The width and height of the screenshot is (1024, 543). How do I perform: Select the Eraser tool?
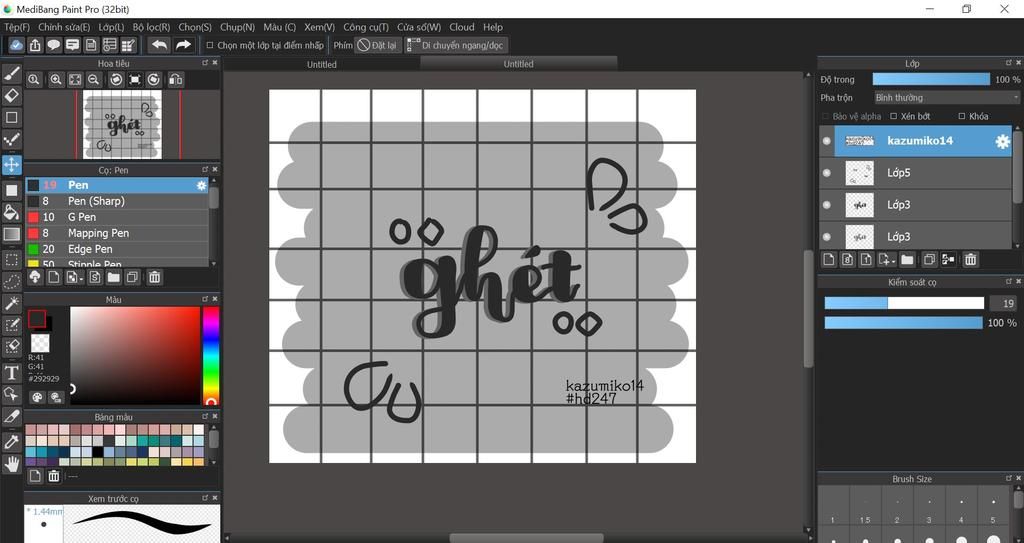pos(12,95)
